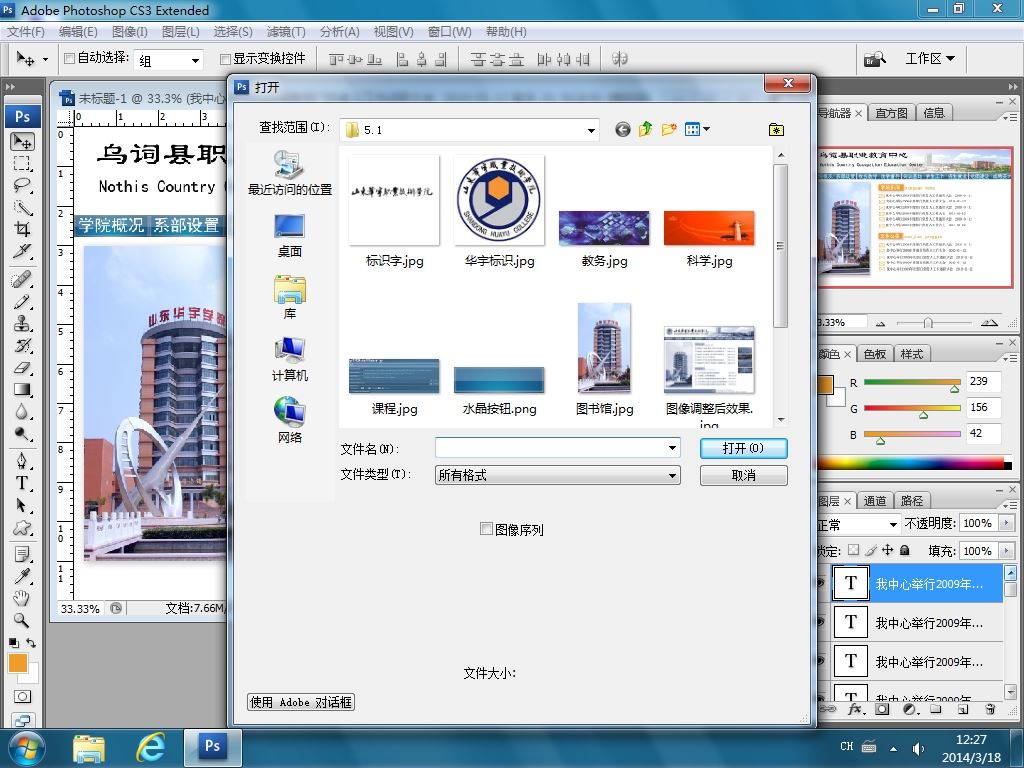Select the Pen tool
The width and height of the screenshot is (1024, 768).
(x=23, y=461)
